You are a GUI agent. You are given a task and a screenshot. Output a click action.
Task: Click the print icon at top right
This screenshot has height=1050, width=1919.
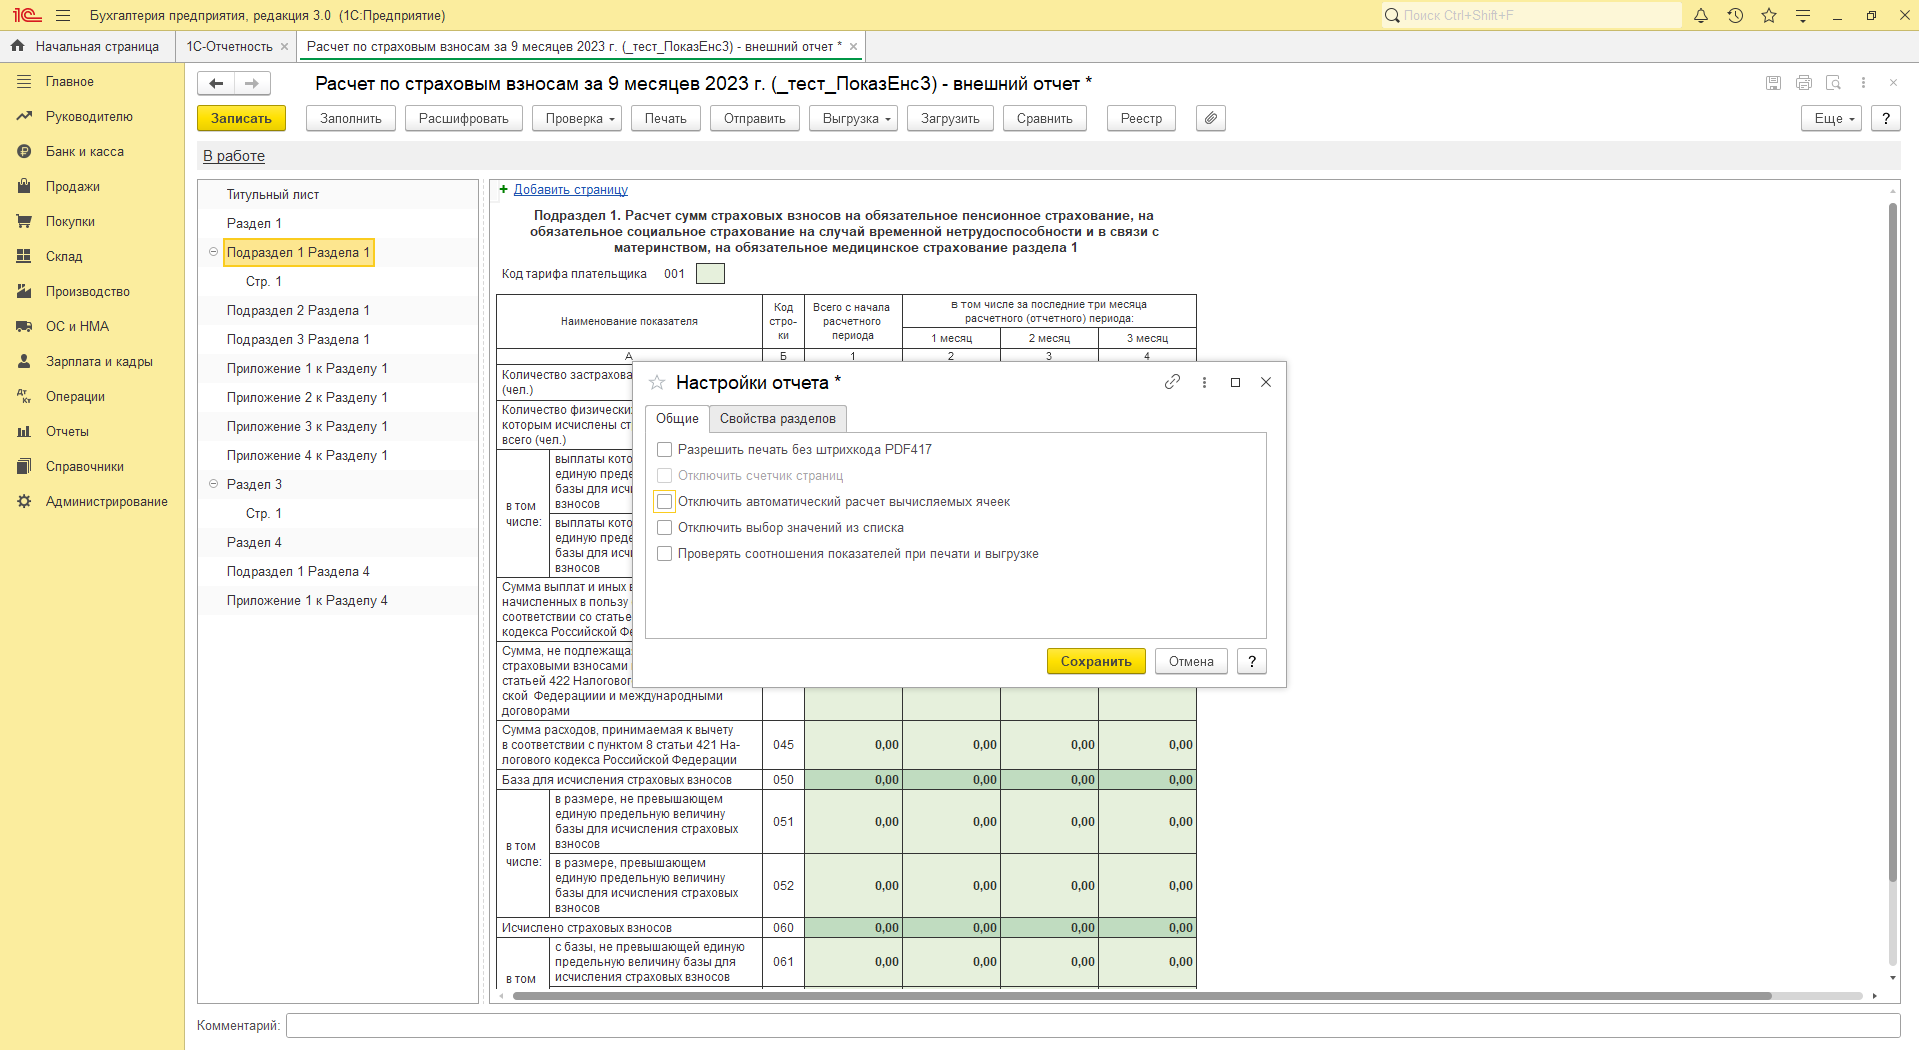(1803, 83)
